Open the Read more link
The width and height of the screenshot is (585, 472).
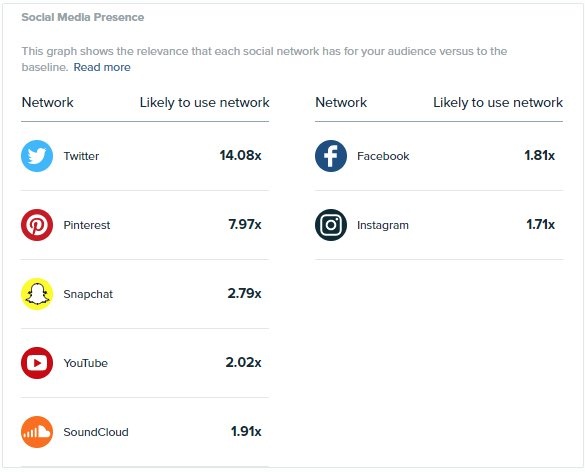tap(102, 67)
